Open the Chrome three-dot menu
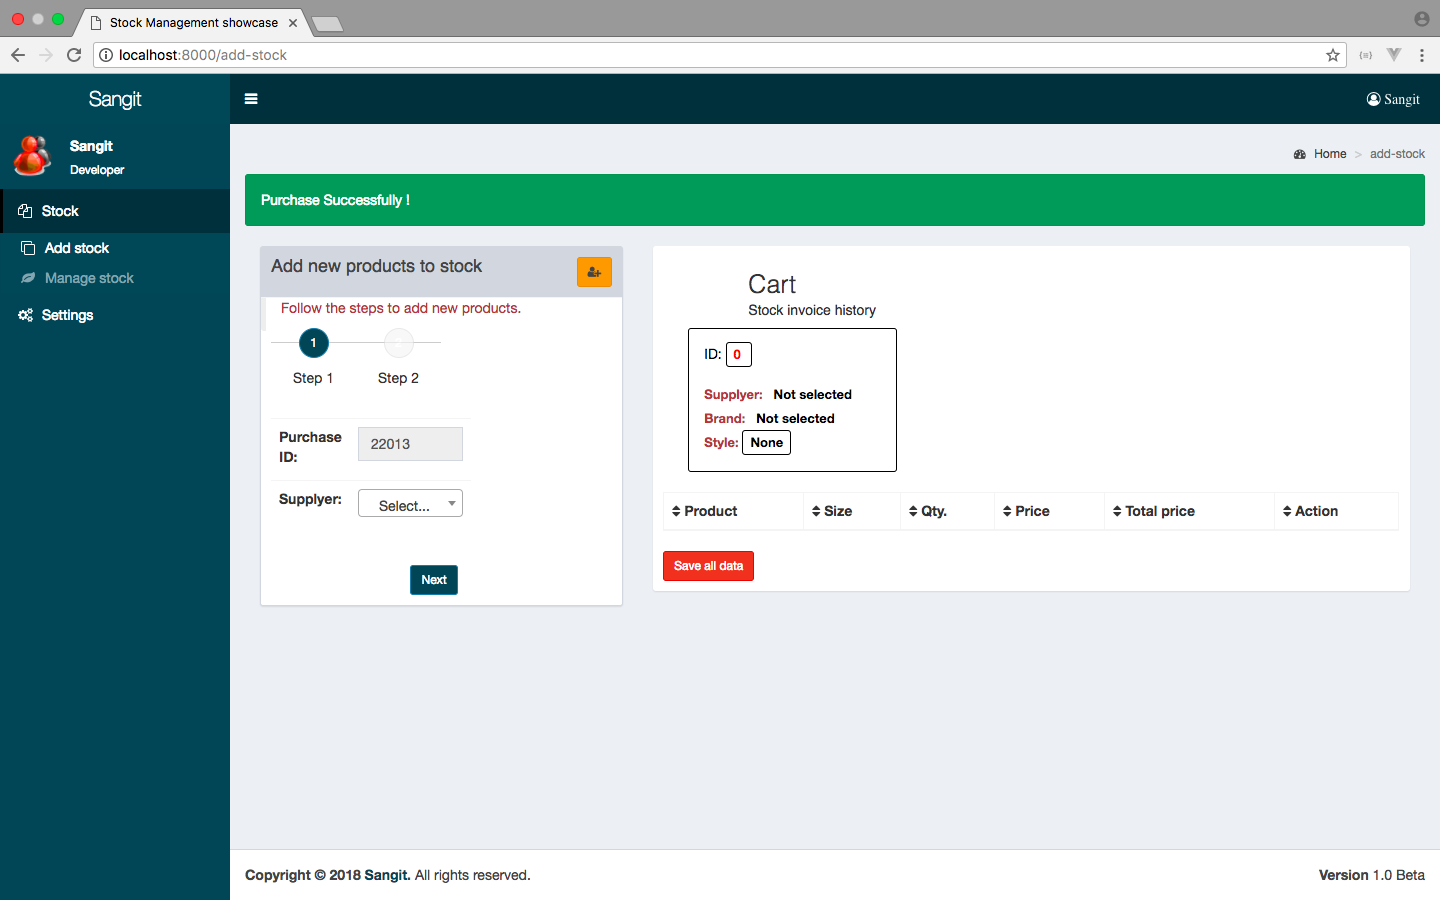Image resolution: width=1440 pixels, height=900 pixels. (1421, 55)
